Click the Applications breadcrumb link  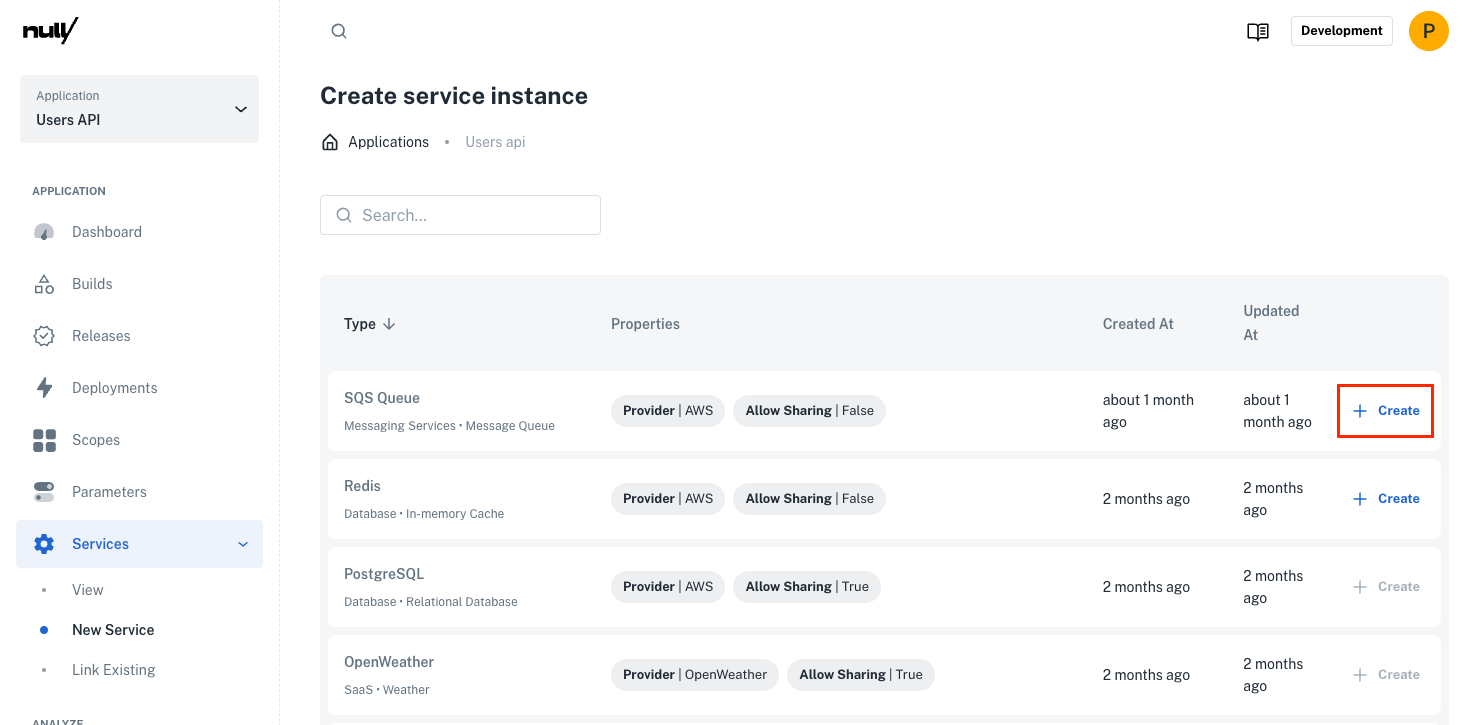pyautogui.click(x=388, y=142)
